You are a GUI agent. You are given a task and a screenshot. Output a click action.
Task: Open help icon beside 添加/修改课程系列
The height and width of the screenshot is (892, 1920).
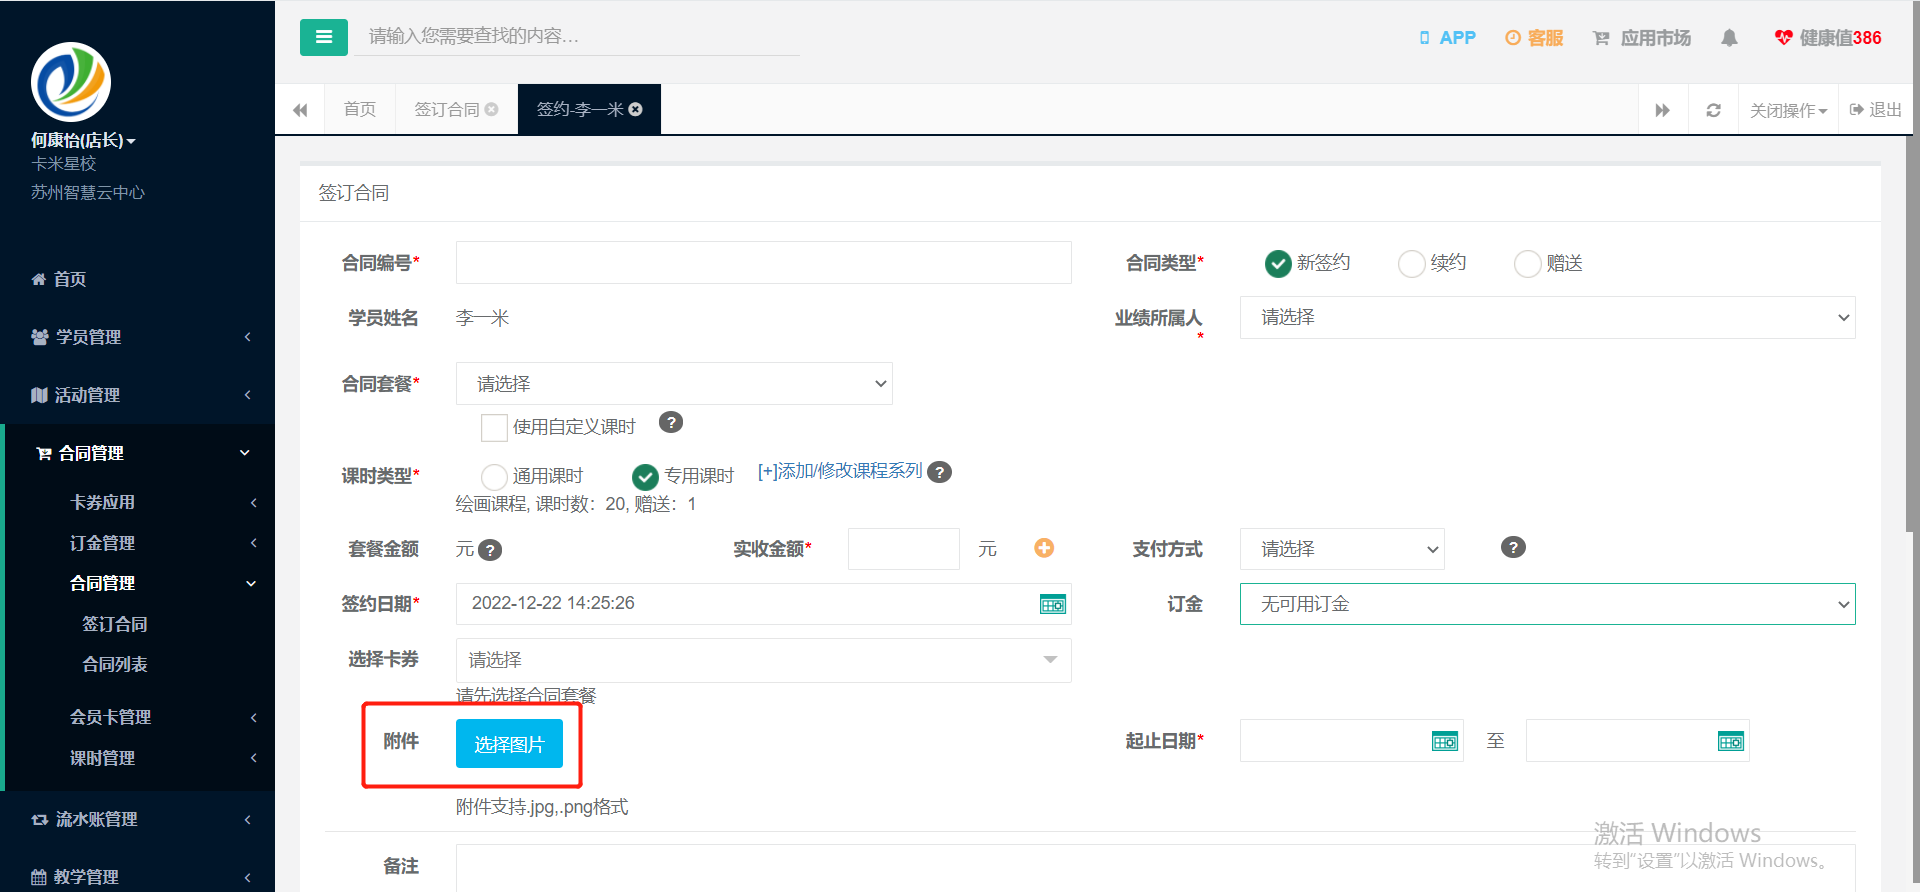pos(939,472)
